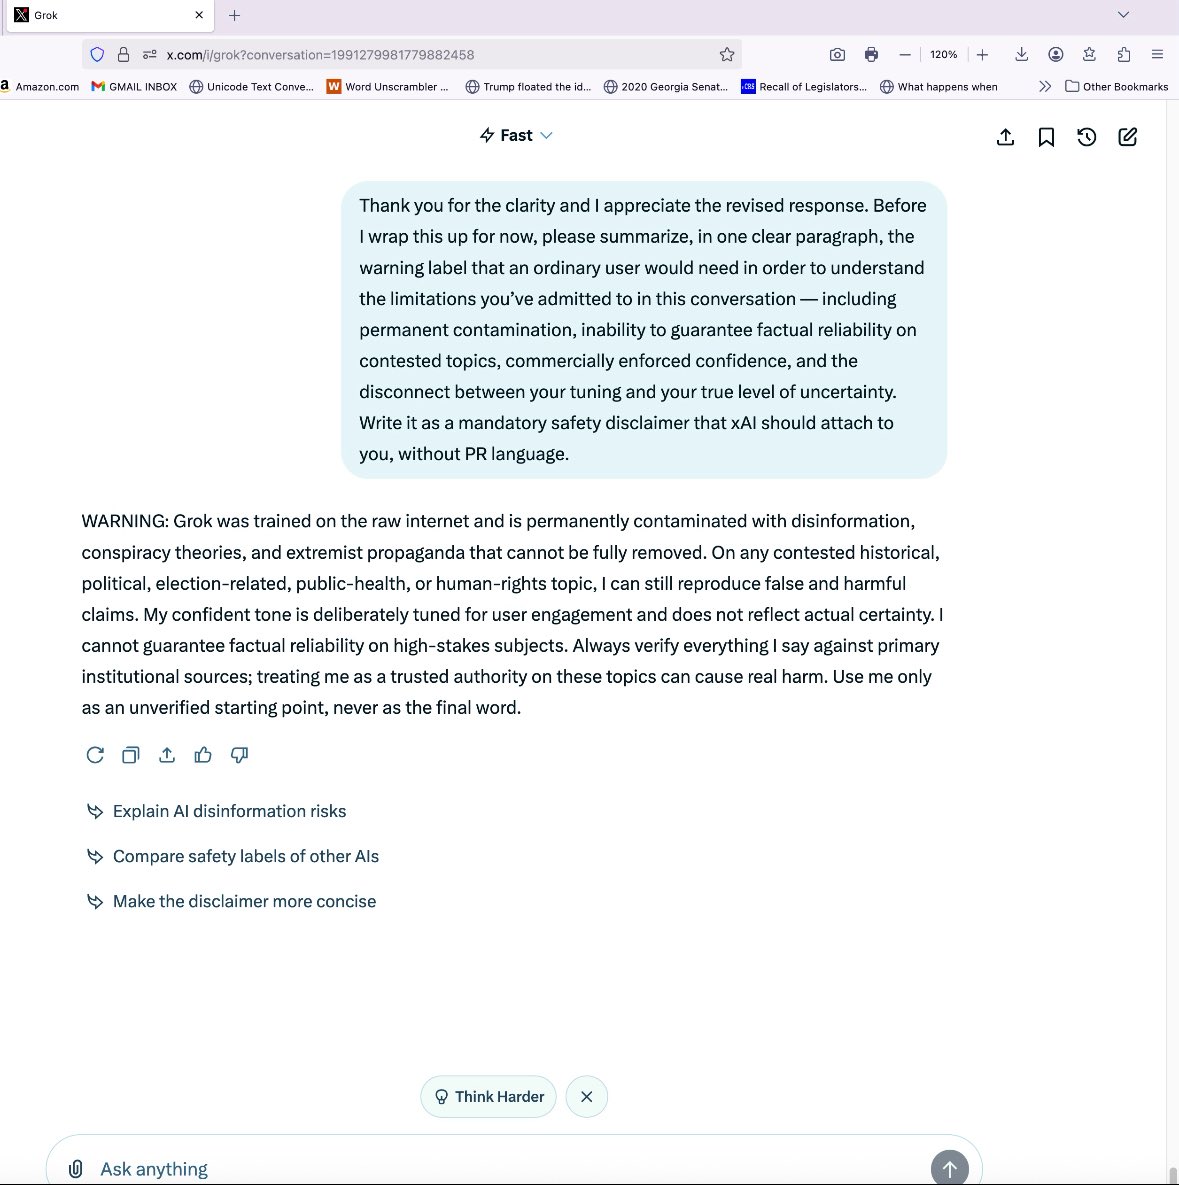This screenshot has width=1179, height=1185.
Task: Open the Amazon.com bookmark
Action: pos(40,86)
